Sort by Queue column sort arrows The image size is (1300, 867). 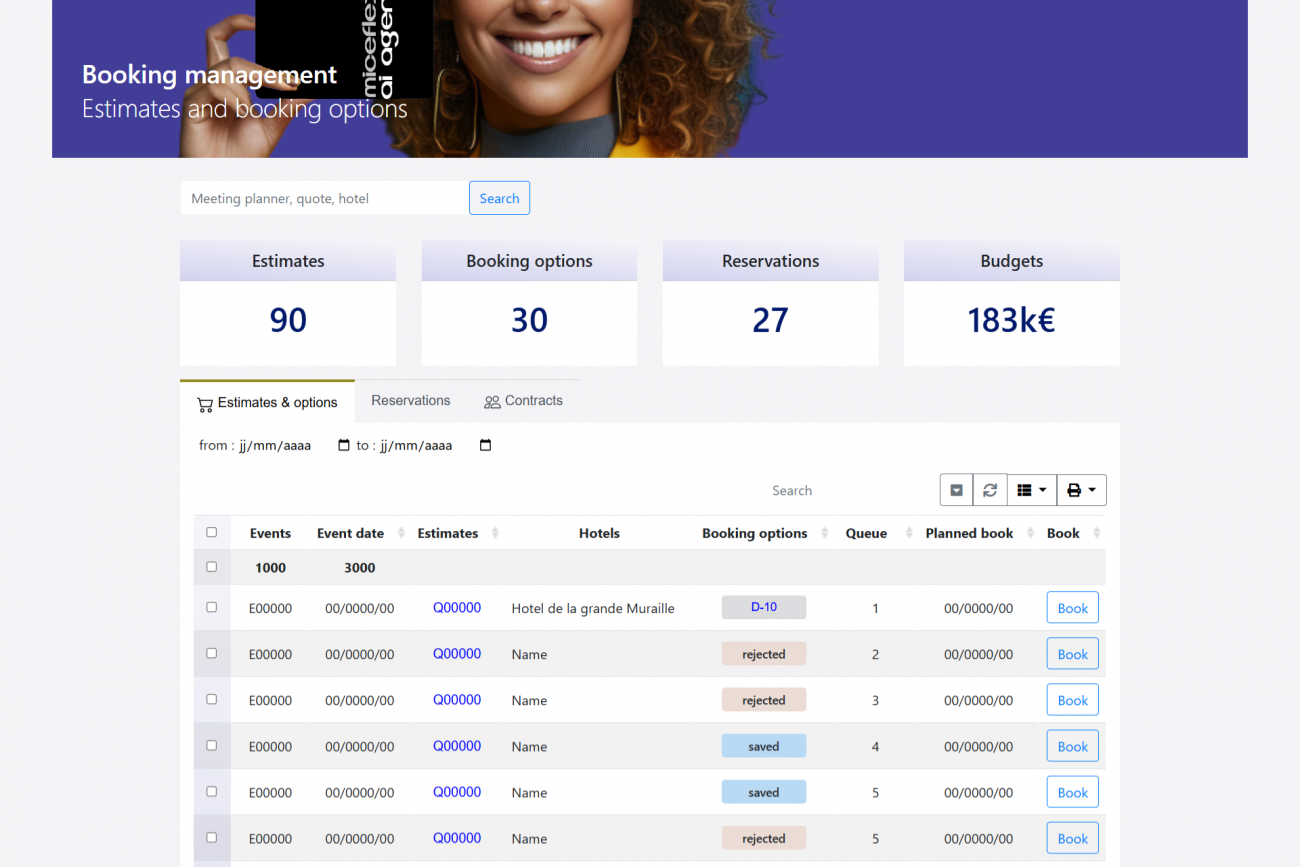[909, 533]
